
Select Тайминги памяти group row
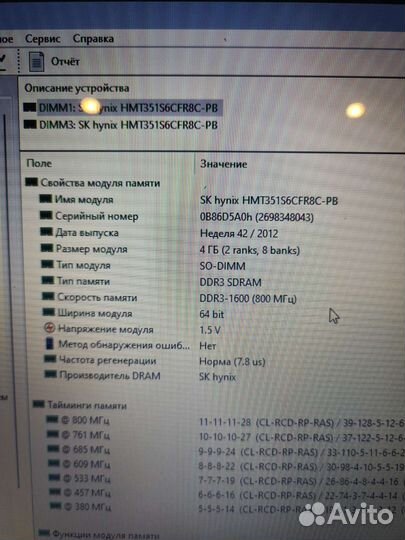[87, 405]
